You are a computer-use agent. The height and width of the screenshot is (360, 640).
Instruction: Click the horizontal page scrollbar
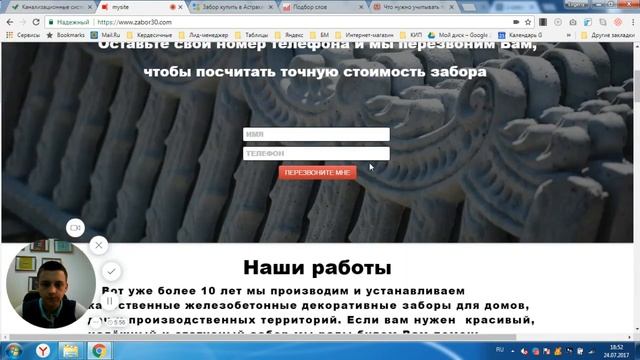(263, 337)
